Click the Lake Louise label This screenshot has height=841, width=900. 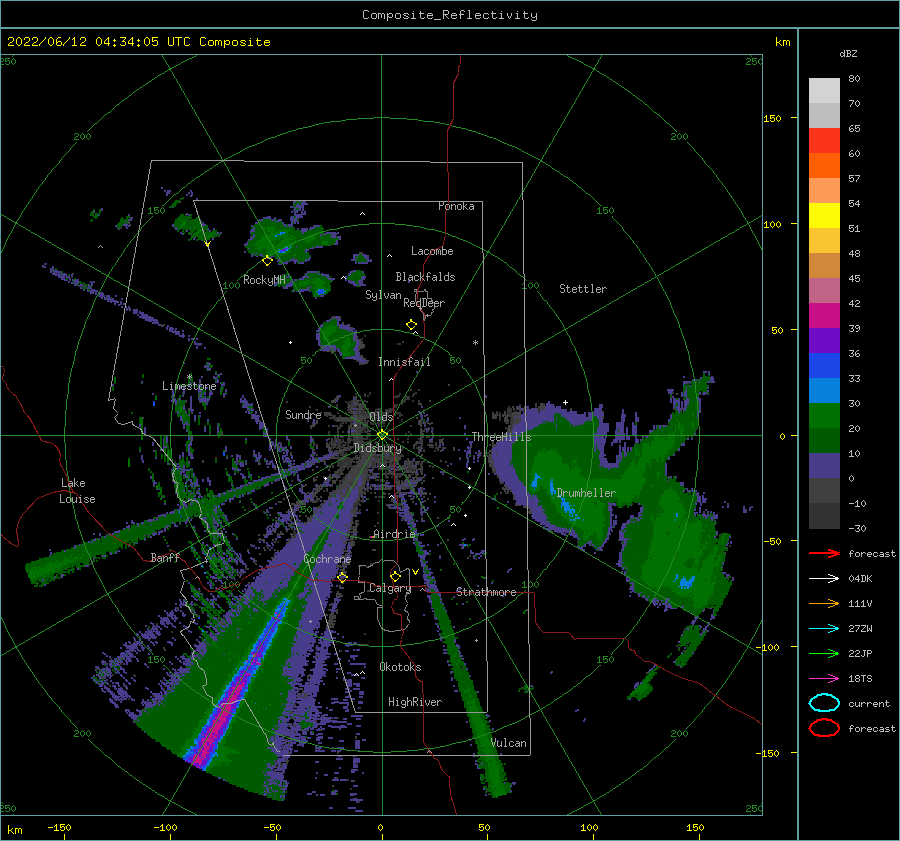(77, 491)
